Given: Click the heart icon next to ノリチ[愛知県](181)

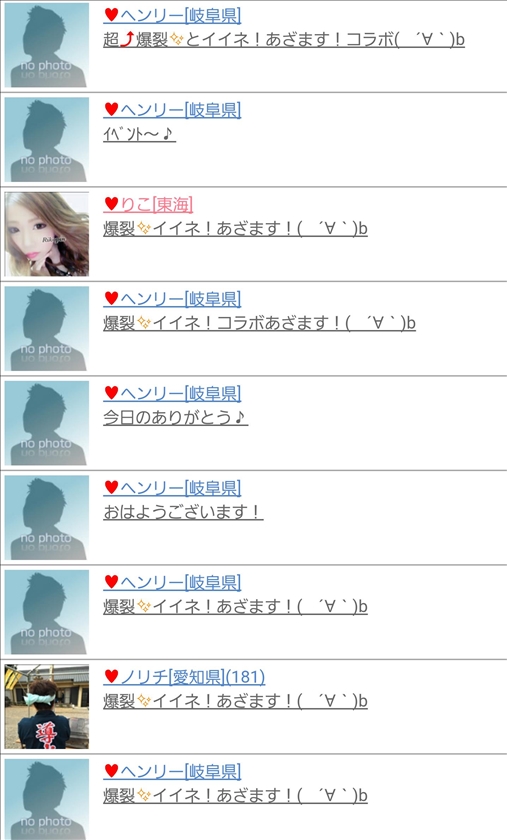Looking at the screenshot, I should click(x=111, y=677).
